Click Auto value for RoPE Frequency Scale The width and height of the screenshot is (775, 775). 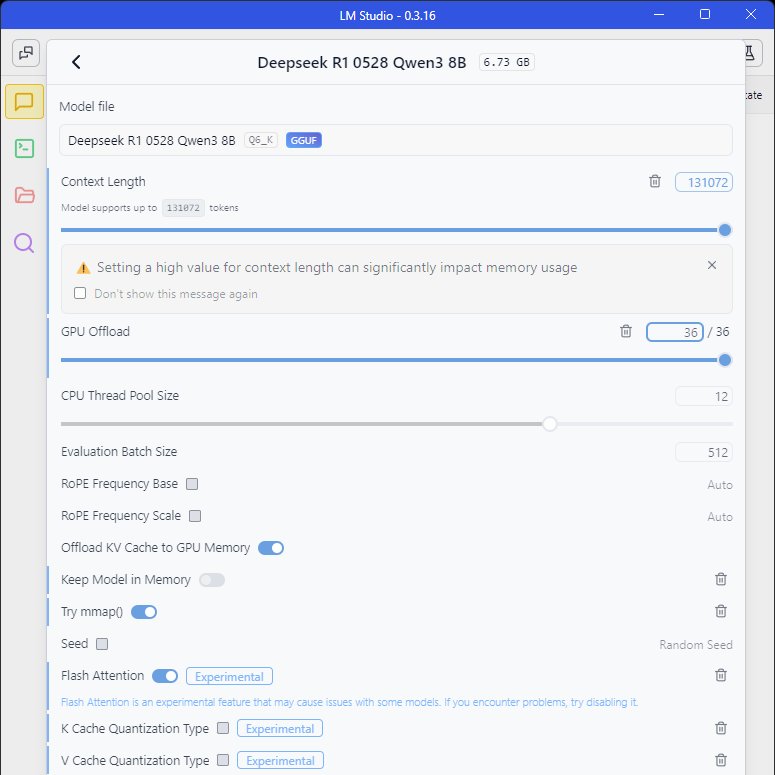pos(720,517)
